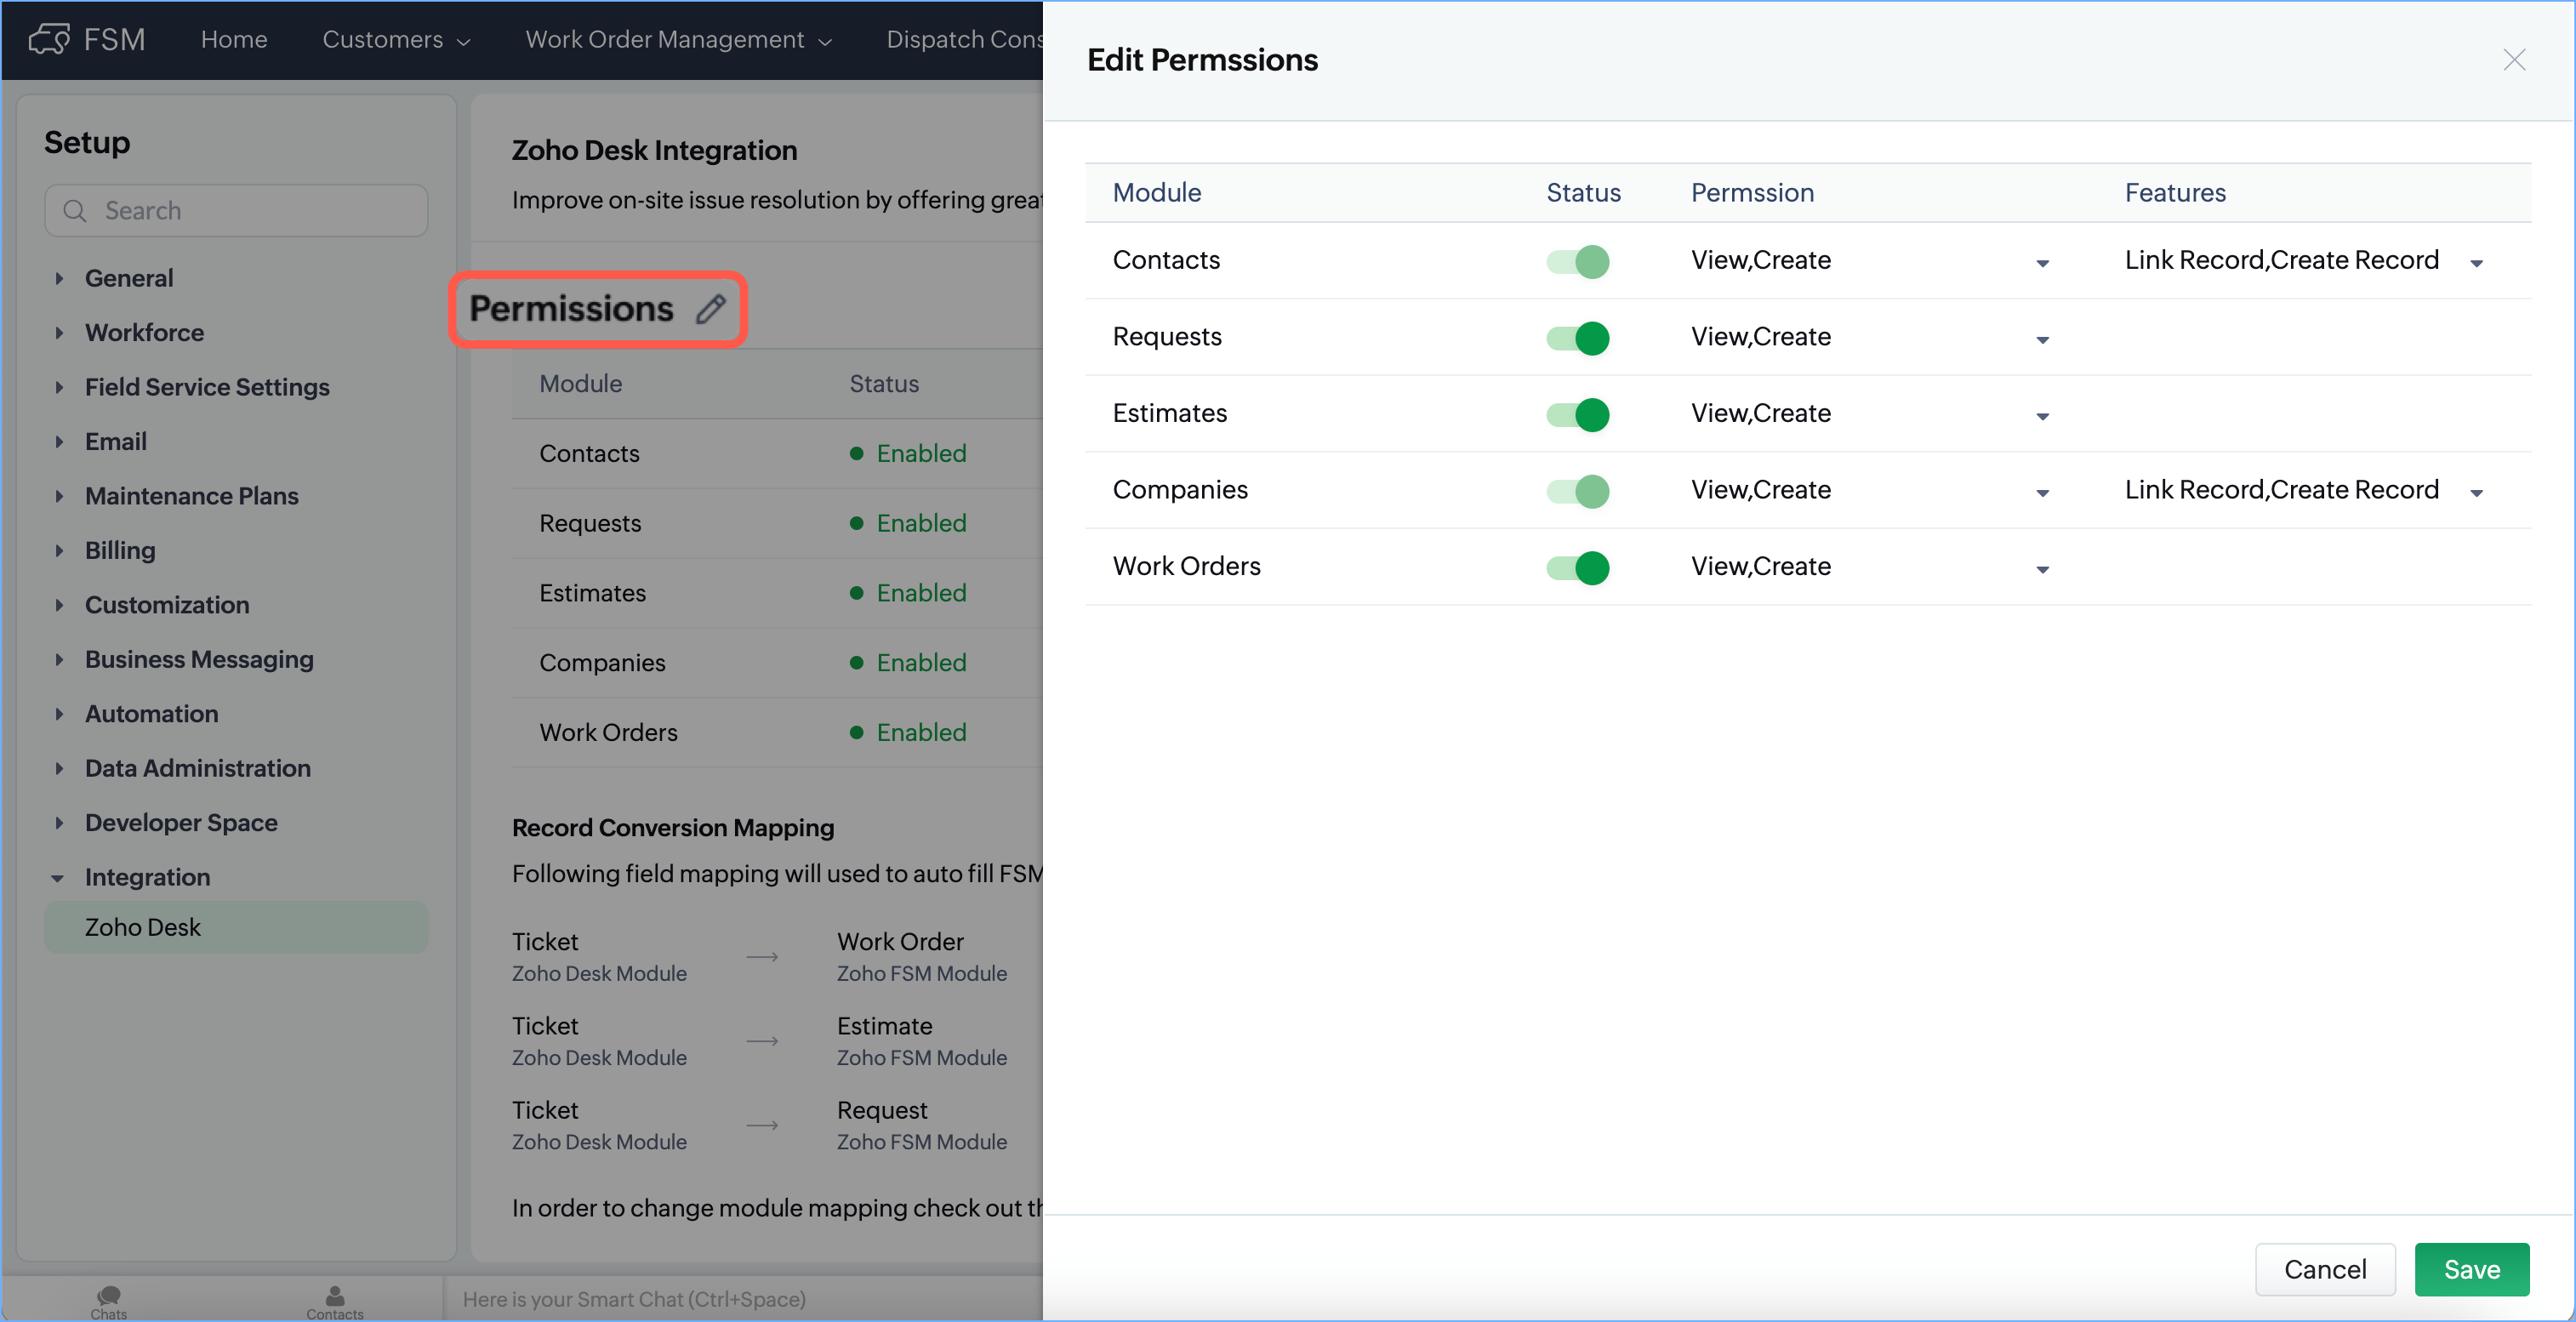Open Work Orders permission dropdown
Image resolution: width=2576 pixels, height=1322 pixels.
coord(2042,569)
